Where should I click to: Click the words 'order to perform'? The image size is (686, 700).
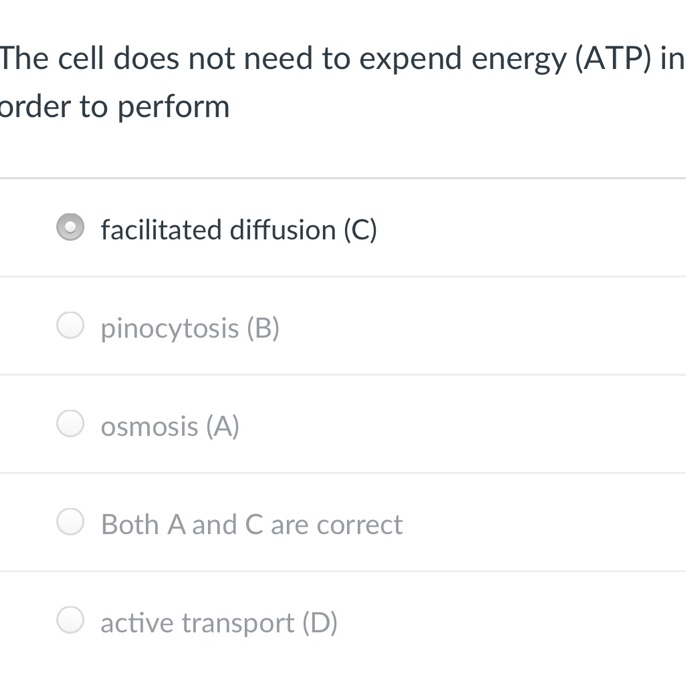click(115, 107)
